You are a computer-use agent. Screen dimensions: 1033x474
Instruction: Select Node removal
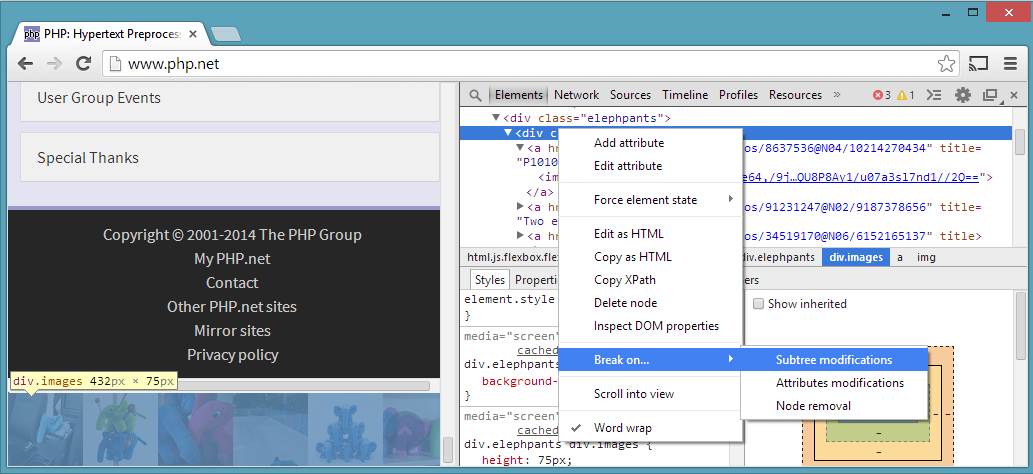pyautogui.click(x=835, y=406)
